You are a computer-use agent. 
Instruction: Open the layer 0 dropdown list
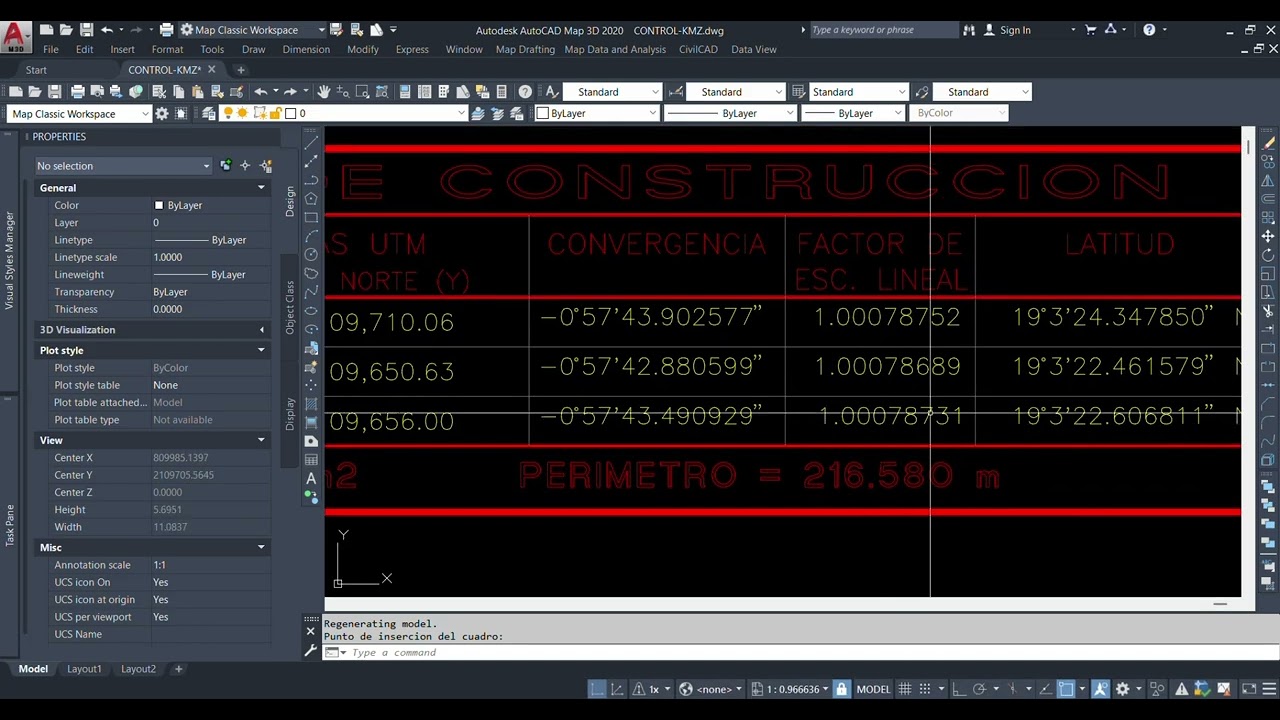tap(376, 114)
